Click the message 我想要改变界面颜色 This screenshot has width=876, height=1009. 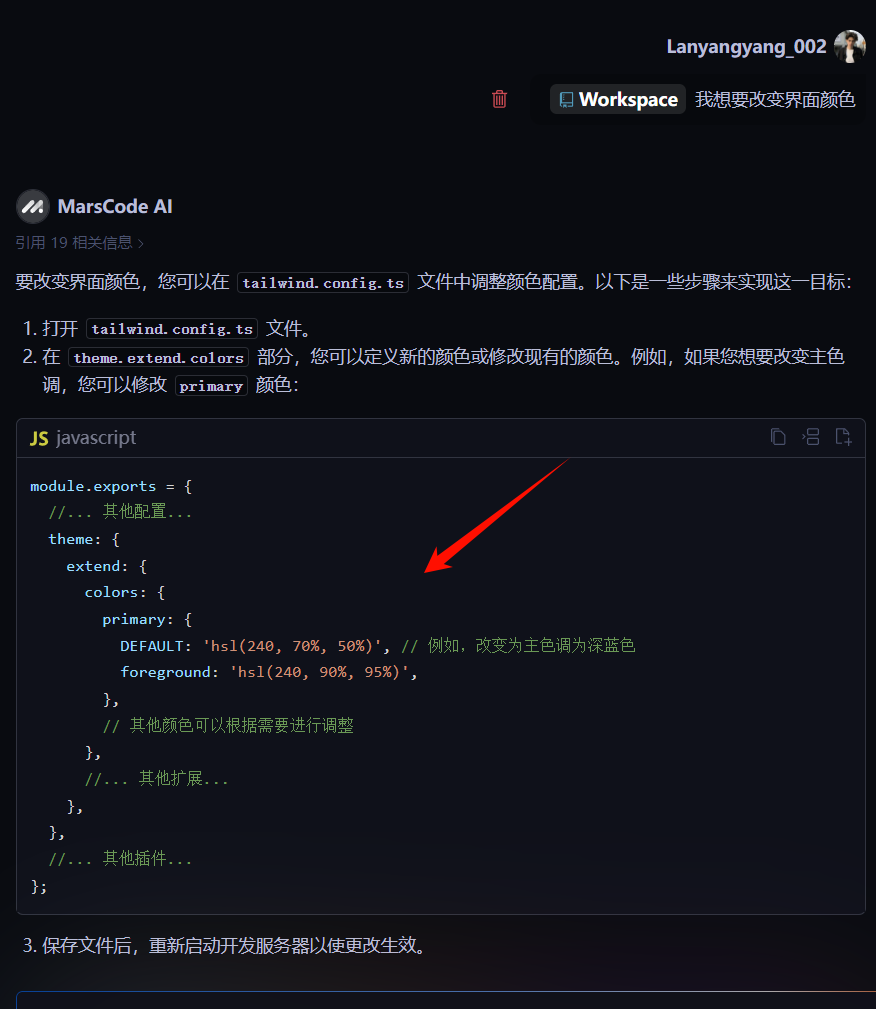pos(775,99)
